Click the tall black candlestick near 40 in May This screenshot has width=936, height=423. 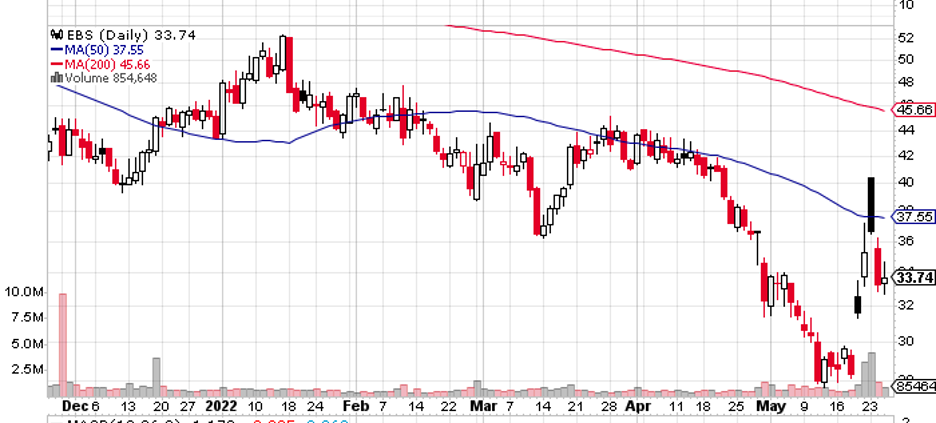click(871, 205)
